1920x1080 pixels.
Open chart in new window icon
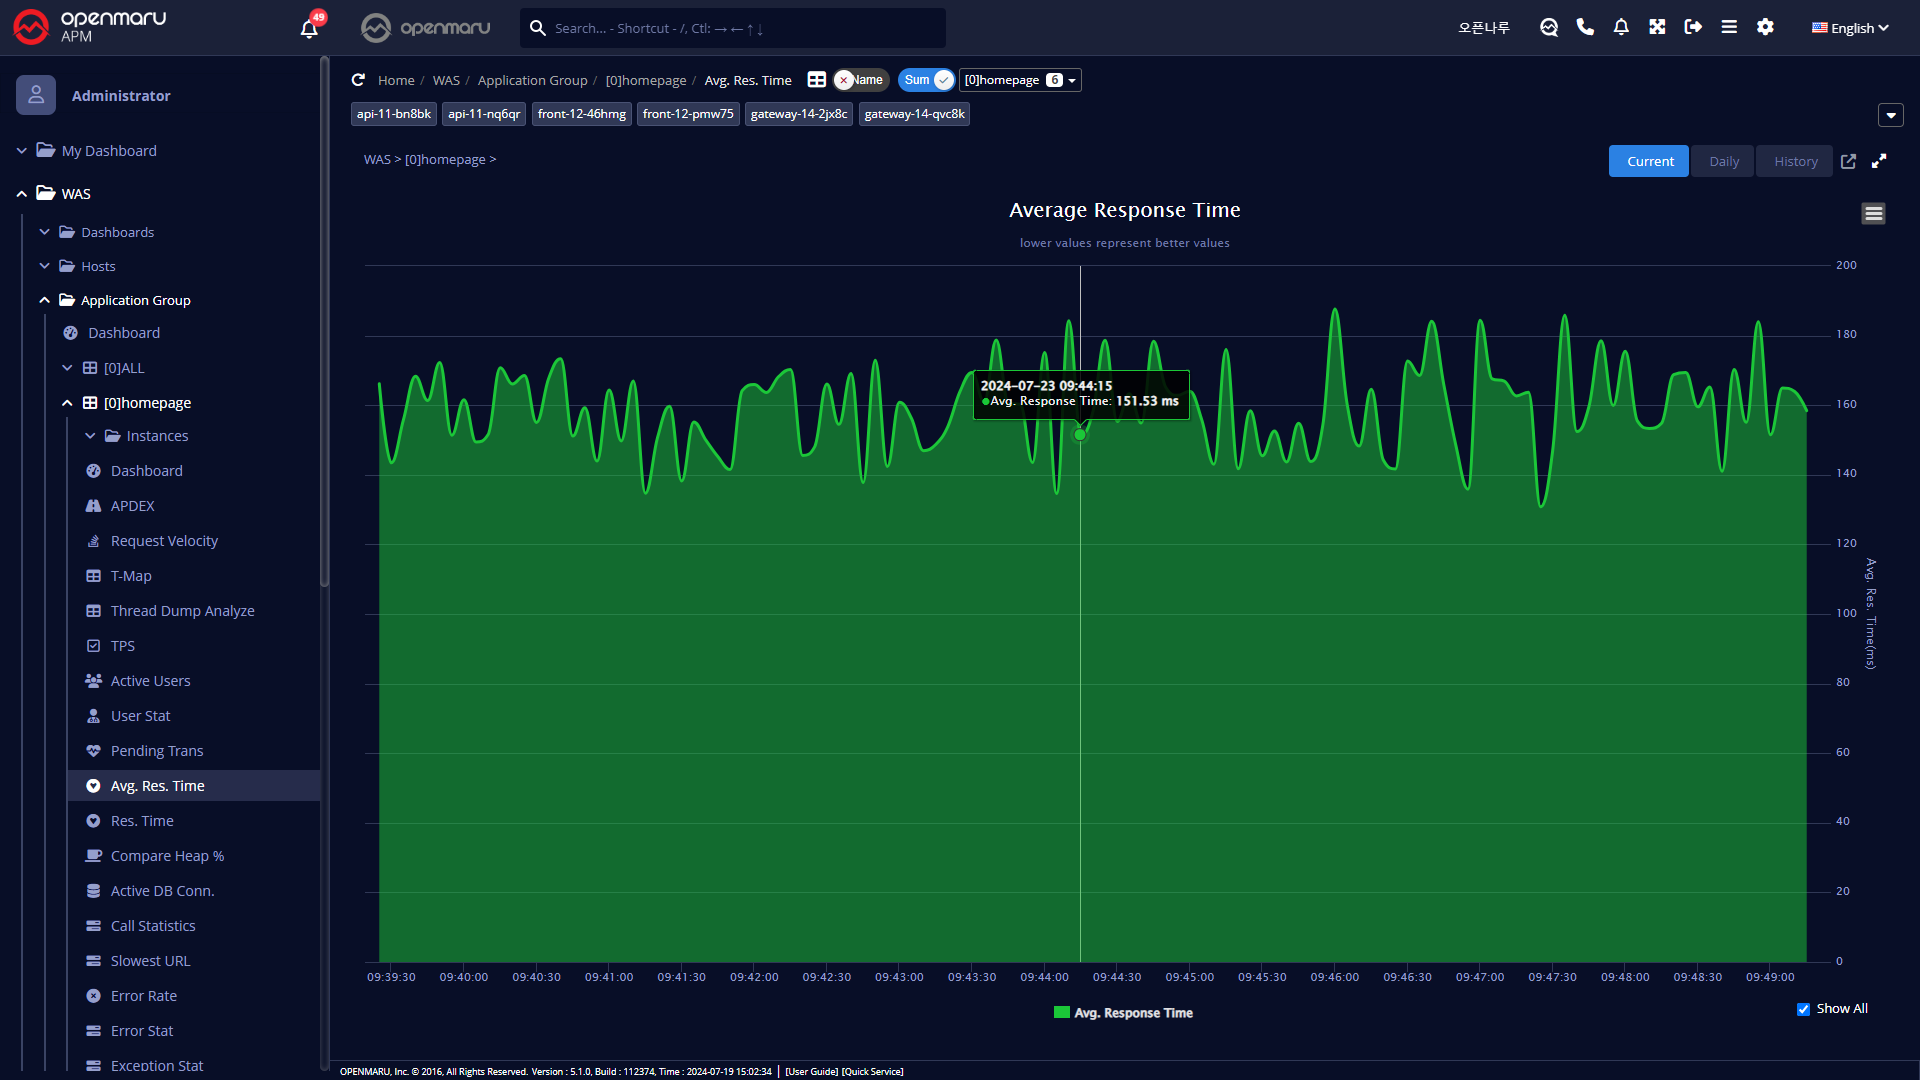point(1848,161)
